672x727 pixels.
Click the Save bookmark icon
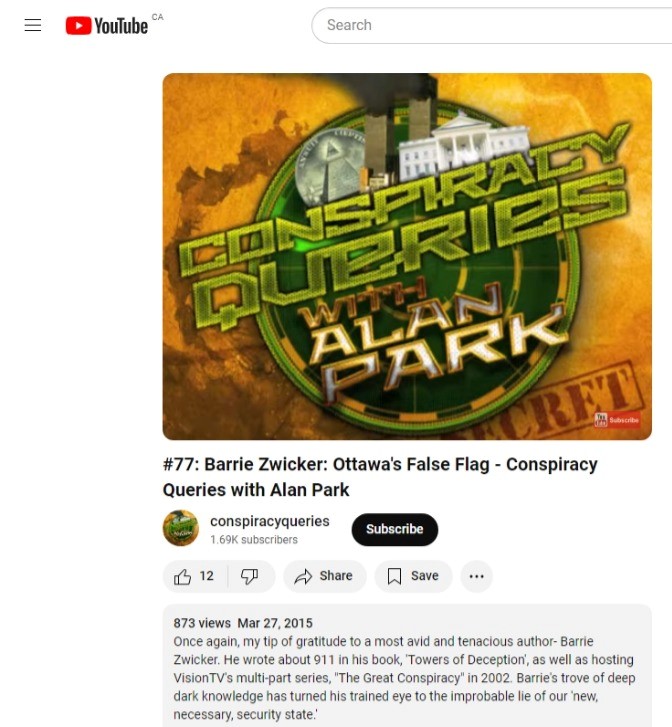[x=394, y=576]
